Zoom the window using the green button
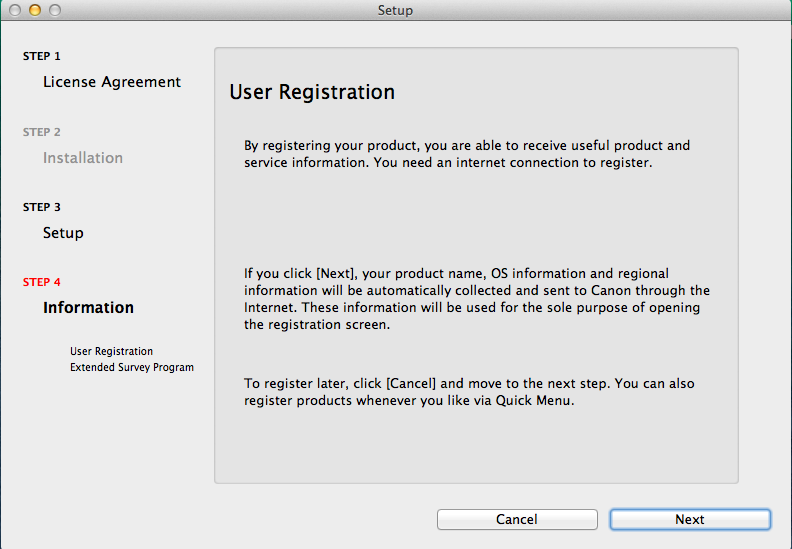 coord(54,10)
